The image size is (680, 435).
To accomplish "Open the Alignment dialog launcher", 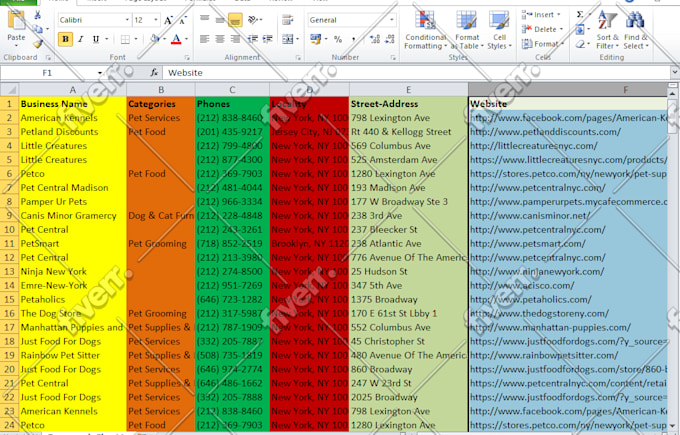I will (x=298, y=57).
